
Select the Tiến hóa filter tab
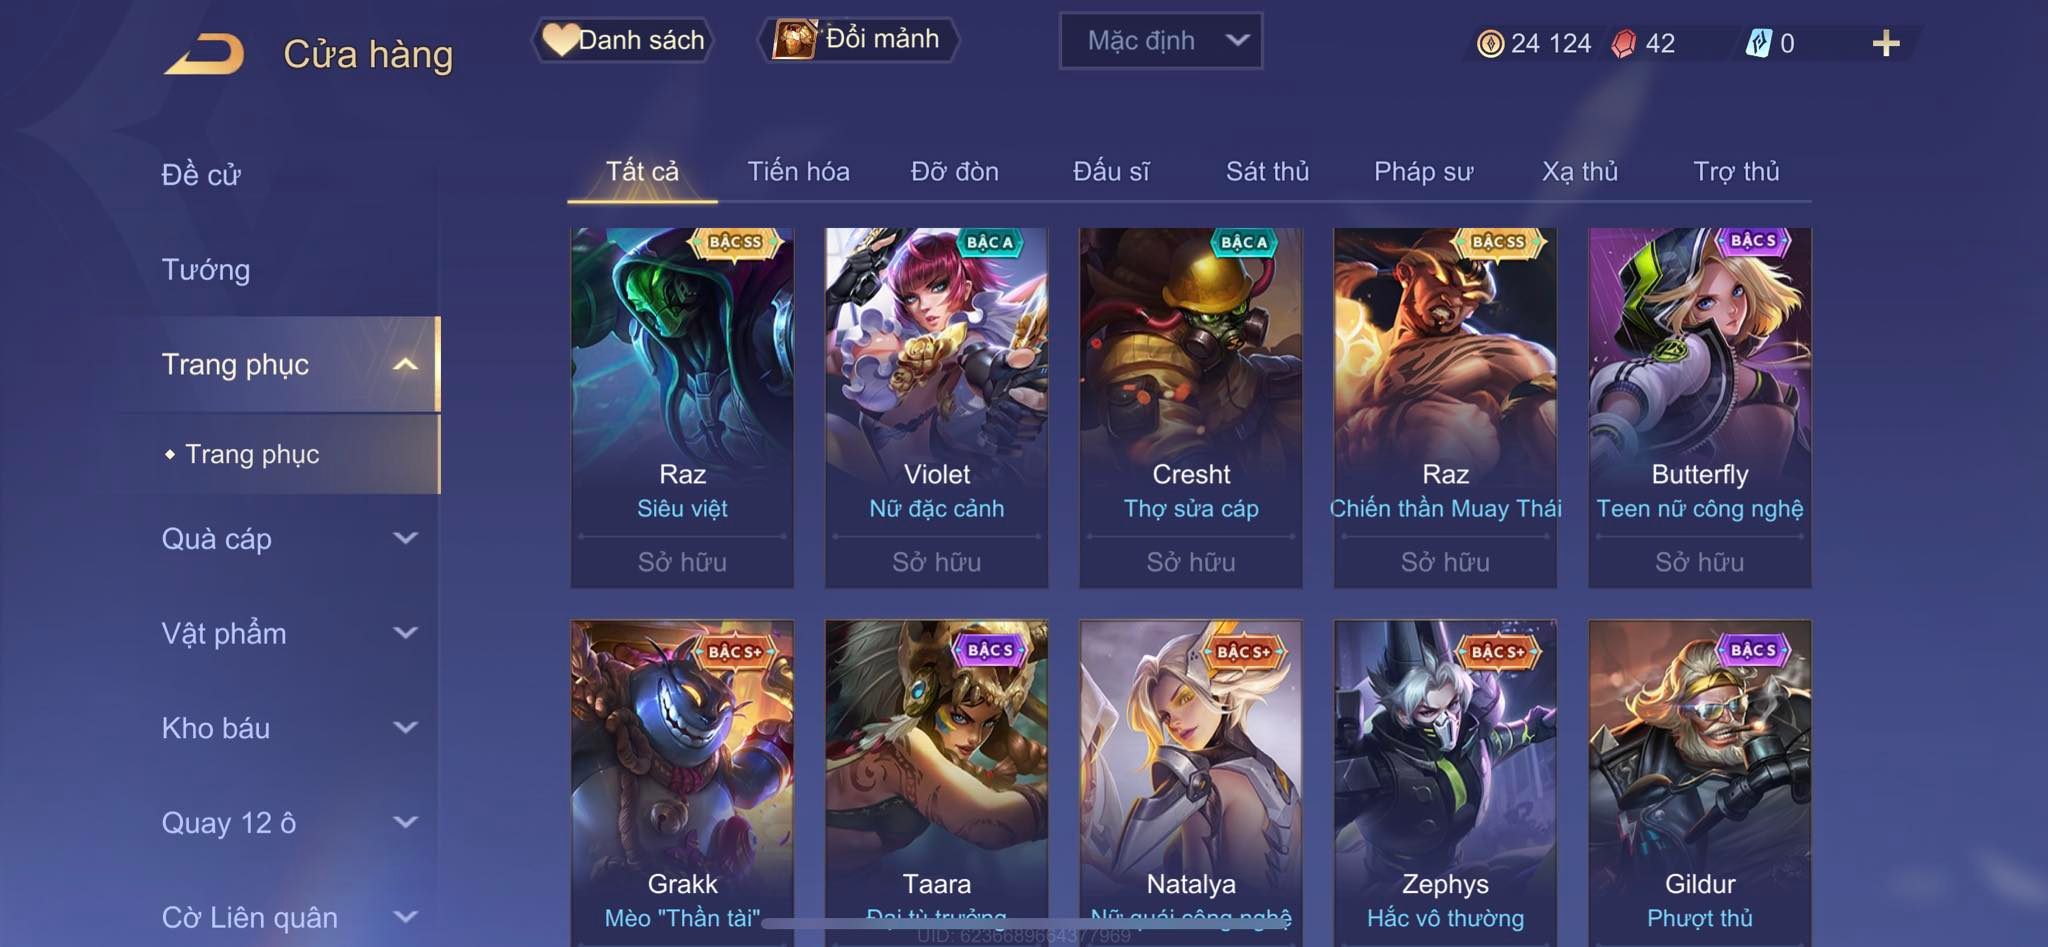tap(798, 171)
